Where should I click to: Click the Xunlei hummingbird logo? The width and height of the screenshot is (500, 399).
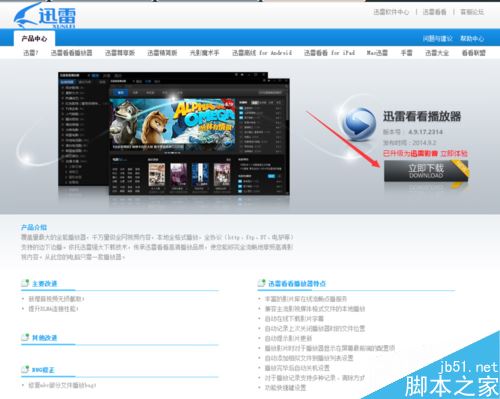tap(45, 15)
